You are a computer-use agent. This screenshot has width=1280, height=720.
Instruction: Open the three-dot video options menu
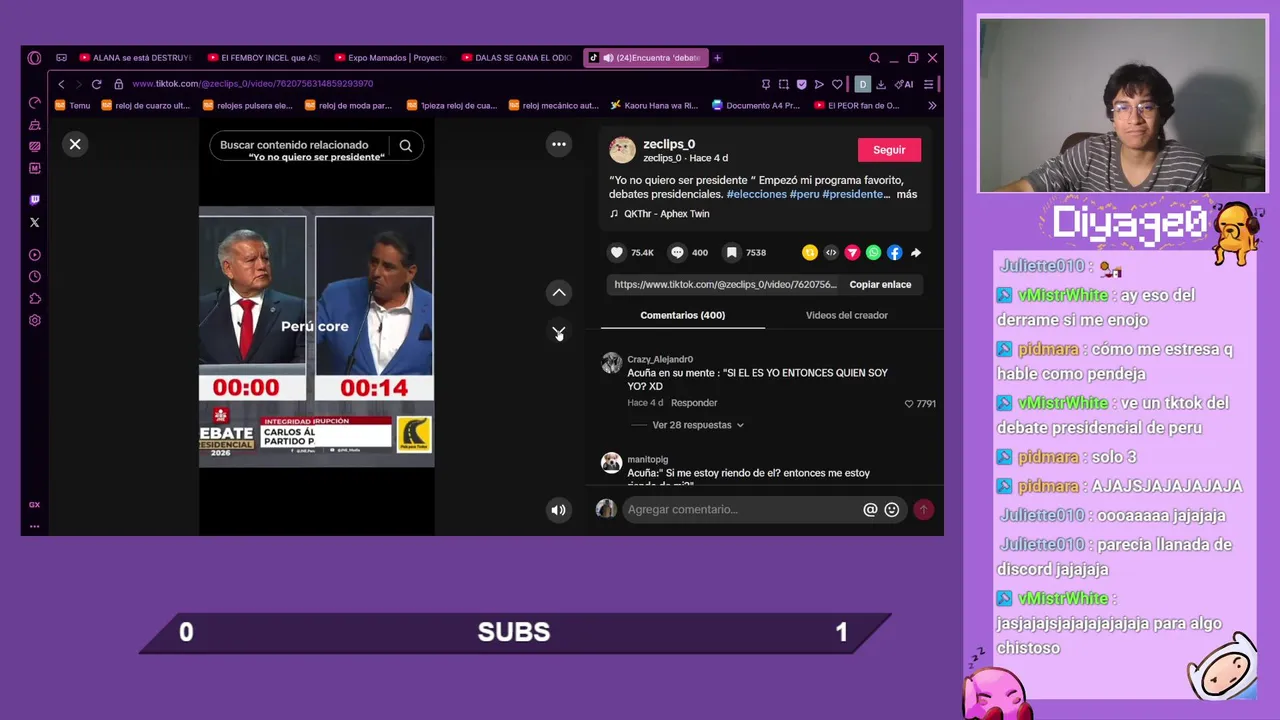click(x=559, y=144)
